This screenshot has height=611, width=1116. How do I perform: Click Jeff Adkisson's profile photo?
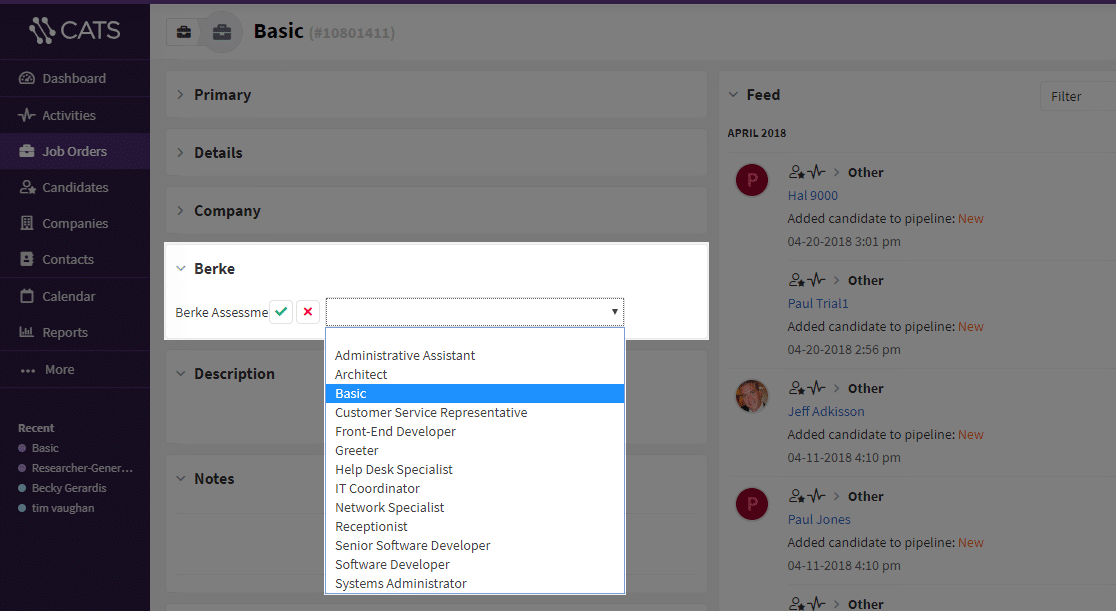[x=752, y=396]
